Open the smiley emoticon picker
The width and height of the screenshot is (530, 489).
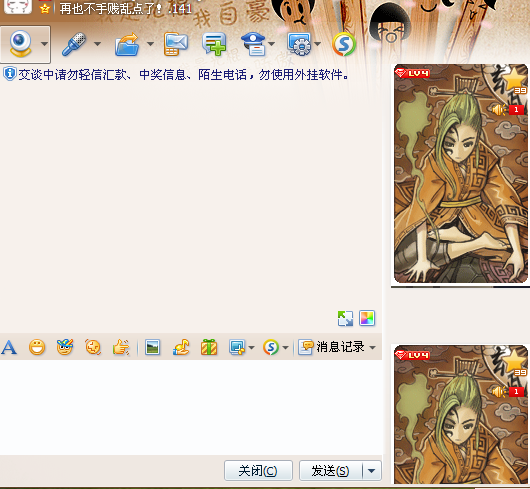tap(37, 347)
